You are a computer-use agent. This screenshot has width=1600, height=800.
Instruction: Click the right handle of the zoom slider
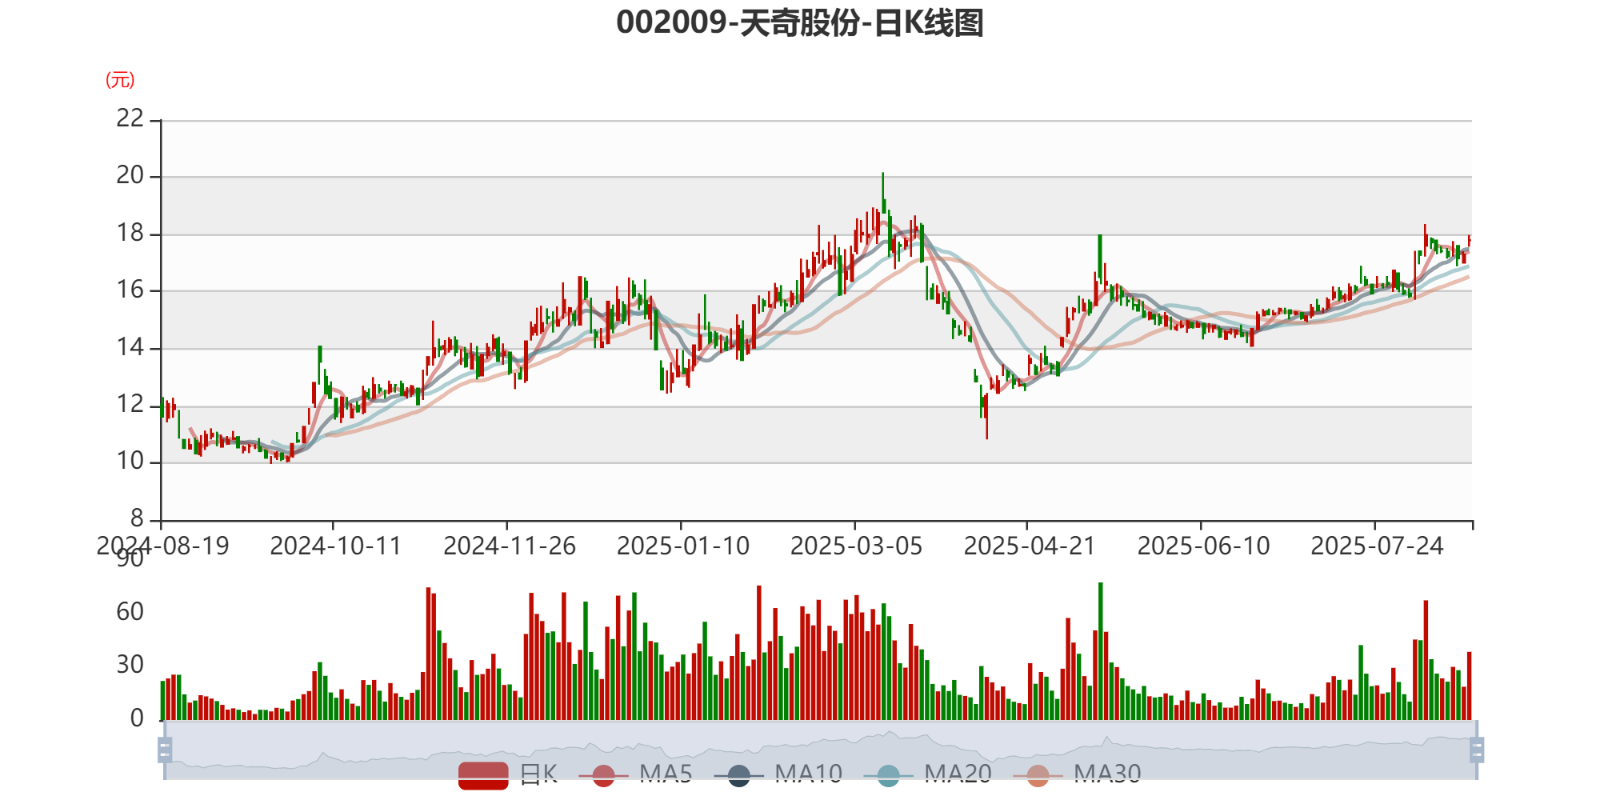(1477, 750)
